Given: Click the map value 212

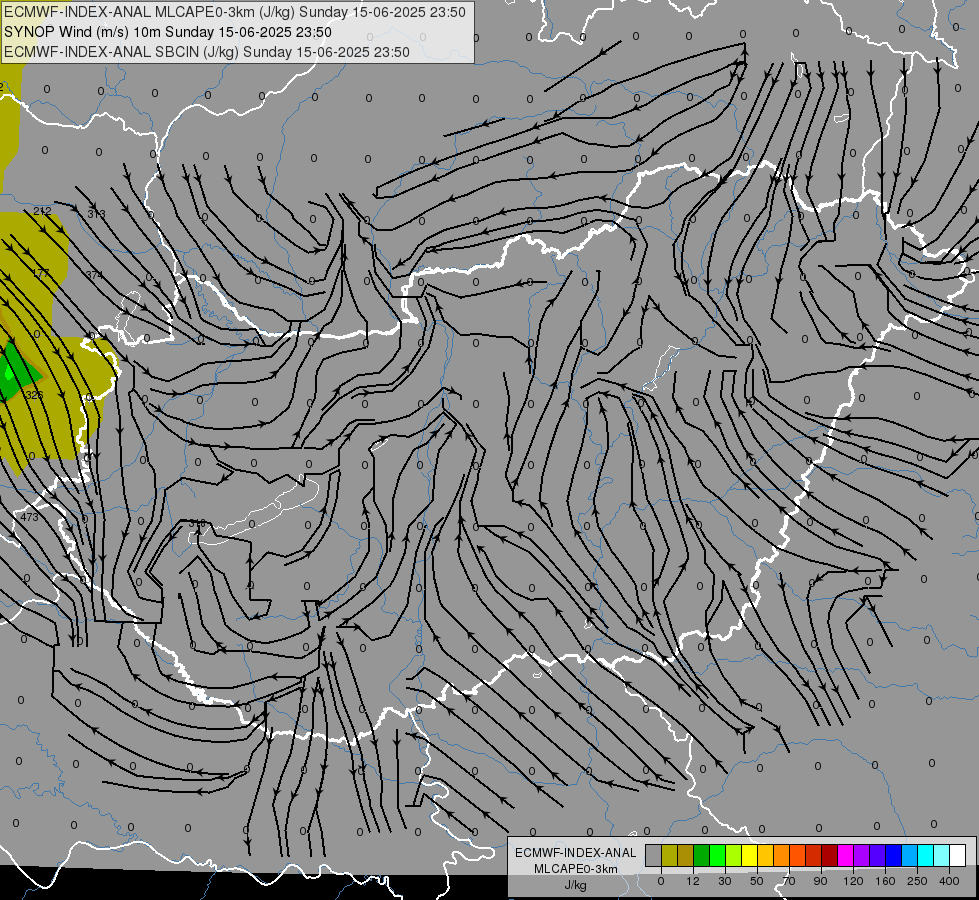Looking at the screenshot, I should (42, 211).
